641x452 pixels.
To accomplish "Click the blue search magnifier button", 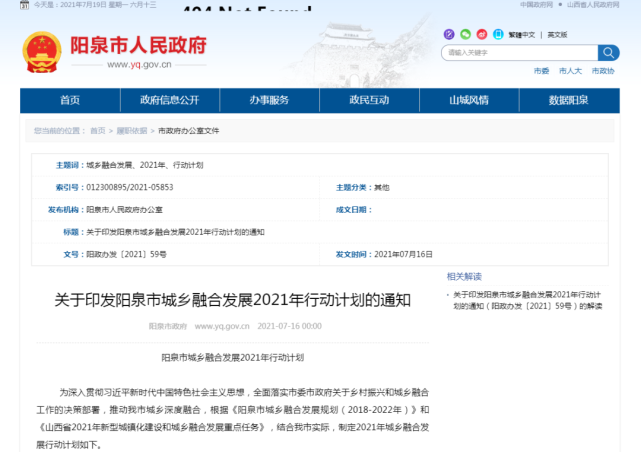I will coord(608,53).
